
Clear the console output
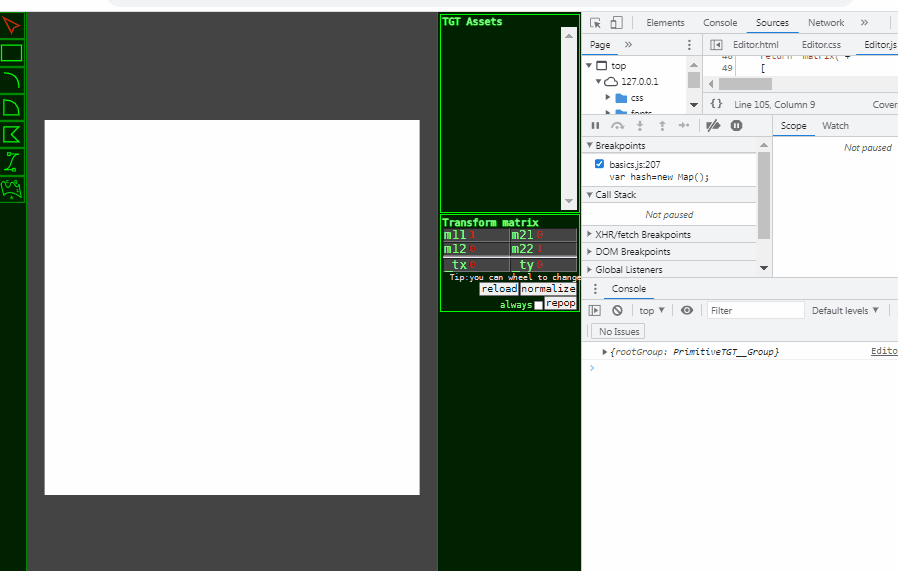coord(617,310)
